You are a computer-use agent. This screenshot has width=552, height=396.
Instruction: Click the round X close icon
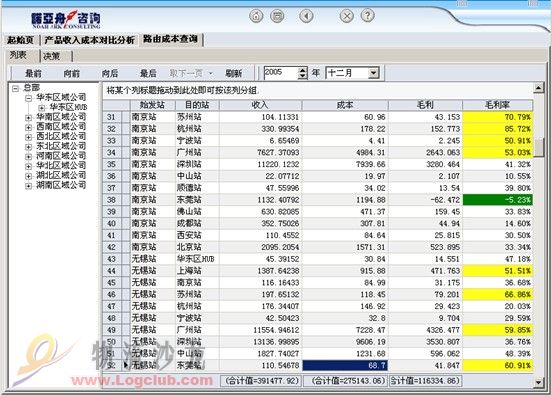(347, 16)
